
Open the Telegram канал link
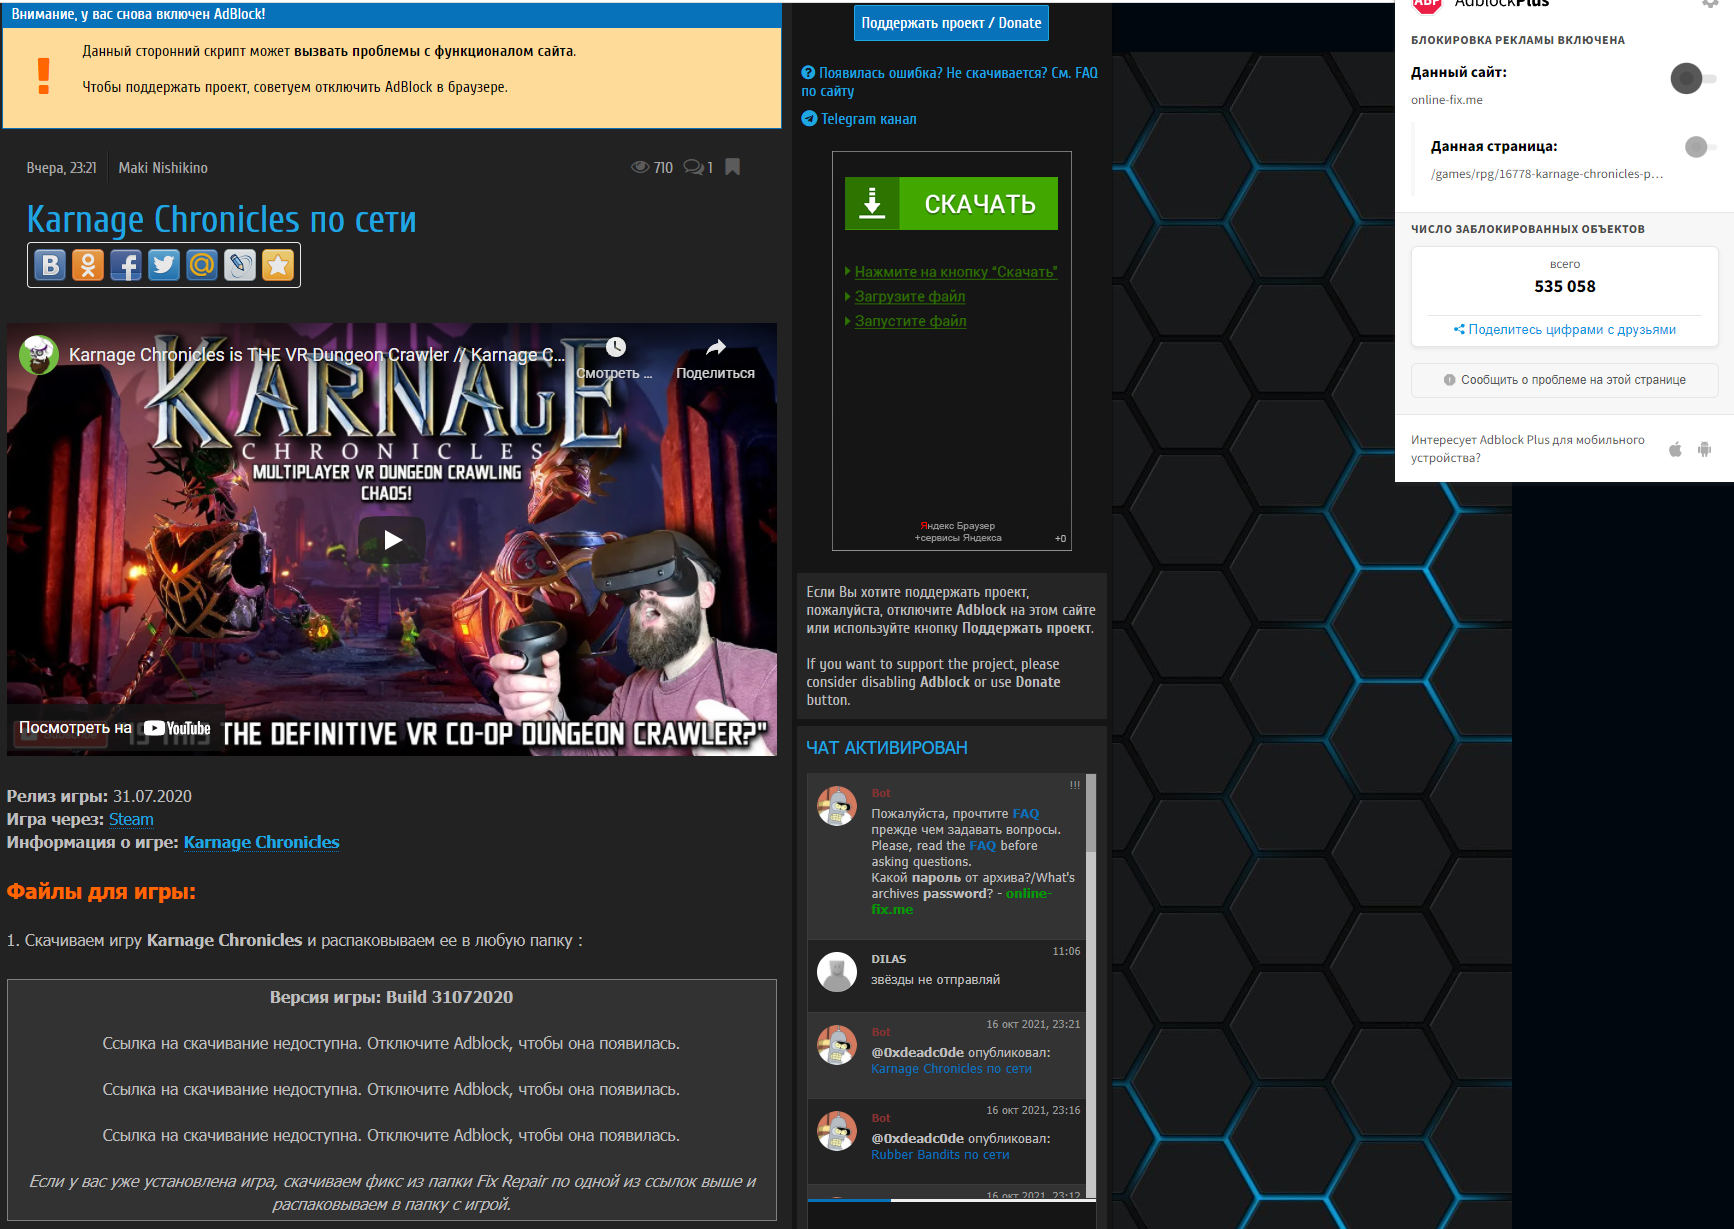click(x=868, y=119)
